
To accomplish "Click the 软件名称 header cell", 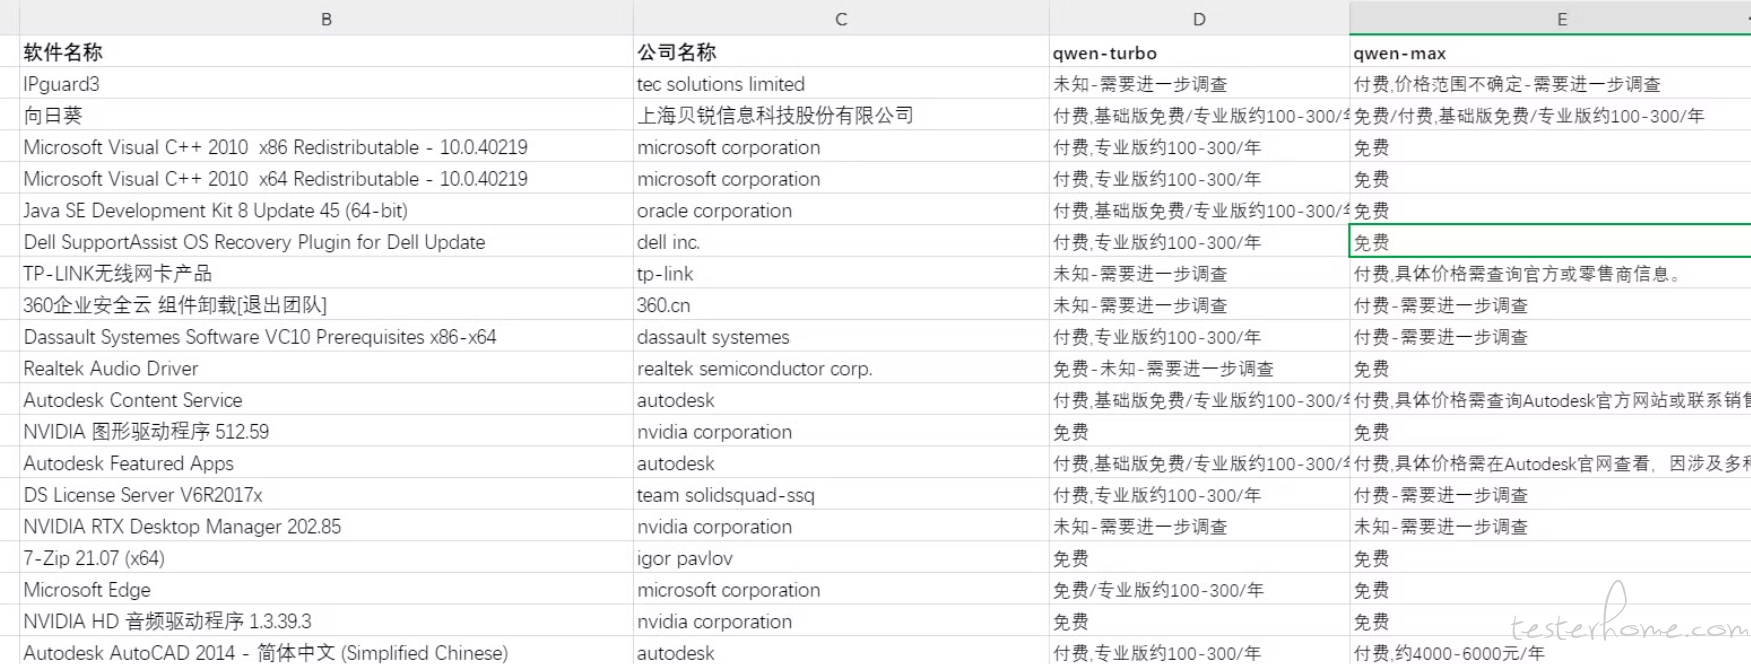I will [x=326, y=52].
